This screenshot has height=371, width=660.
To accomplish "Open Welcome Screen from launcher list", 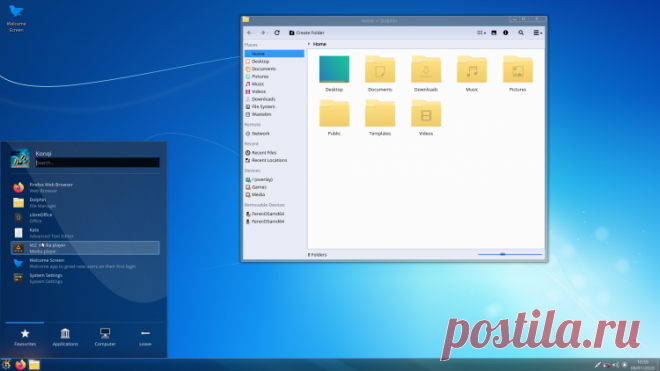I will coord(85,263).
